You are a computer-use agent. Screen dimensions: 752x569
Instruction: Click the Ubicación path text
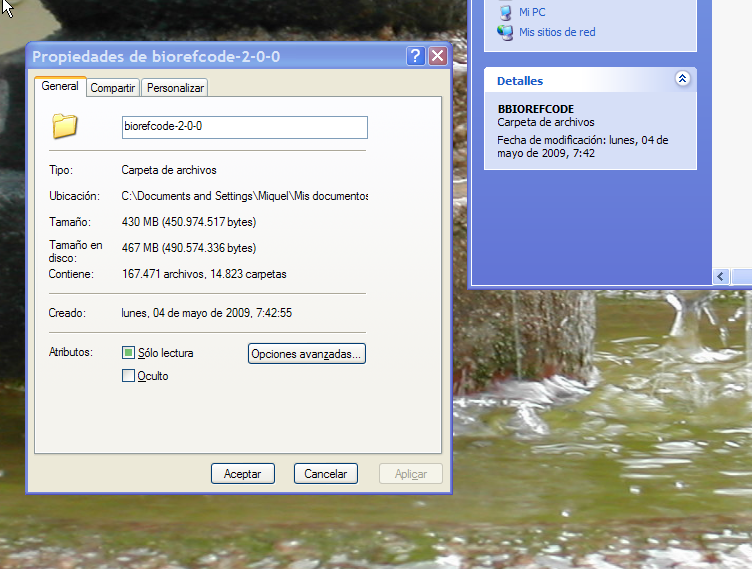244,196
